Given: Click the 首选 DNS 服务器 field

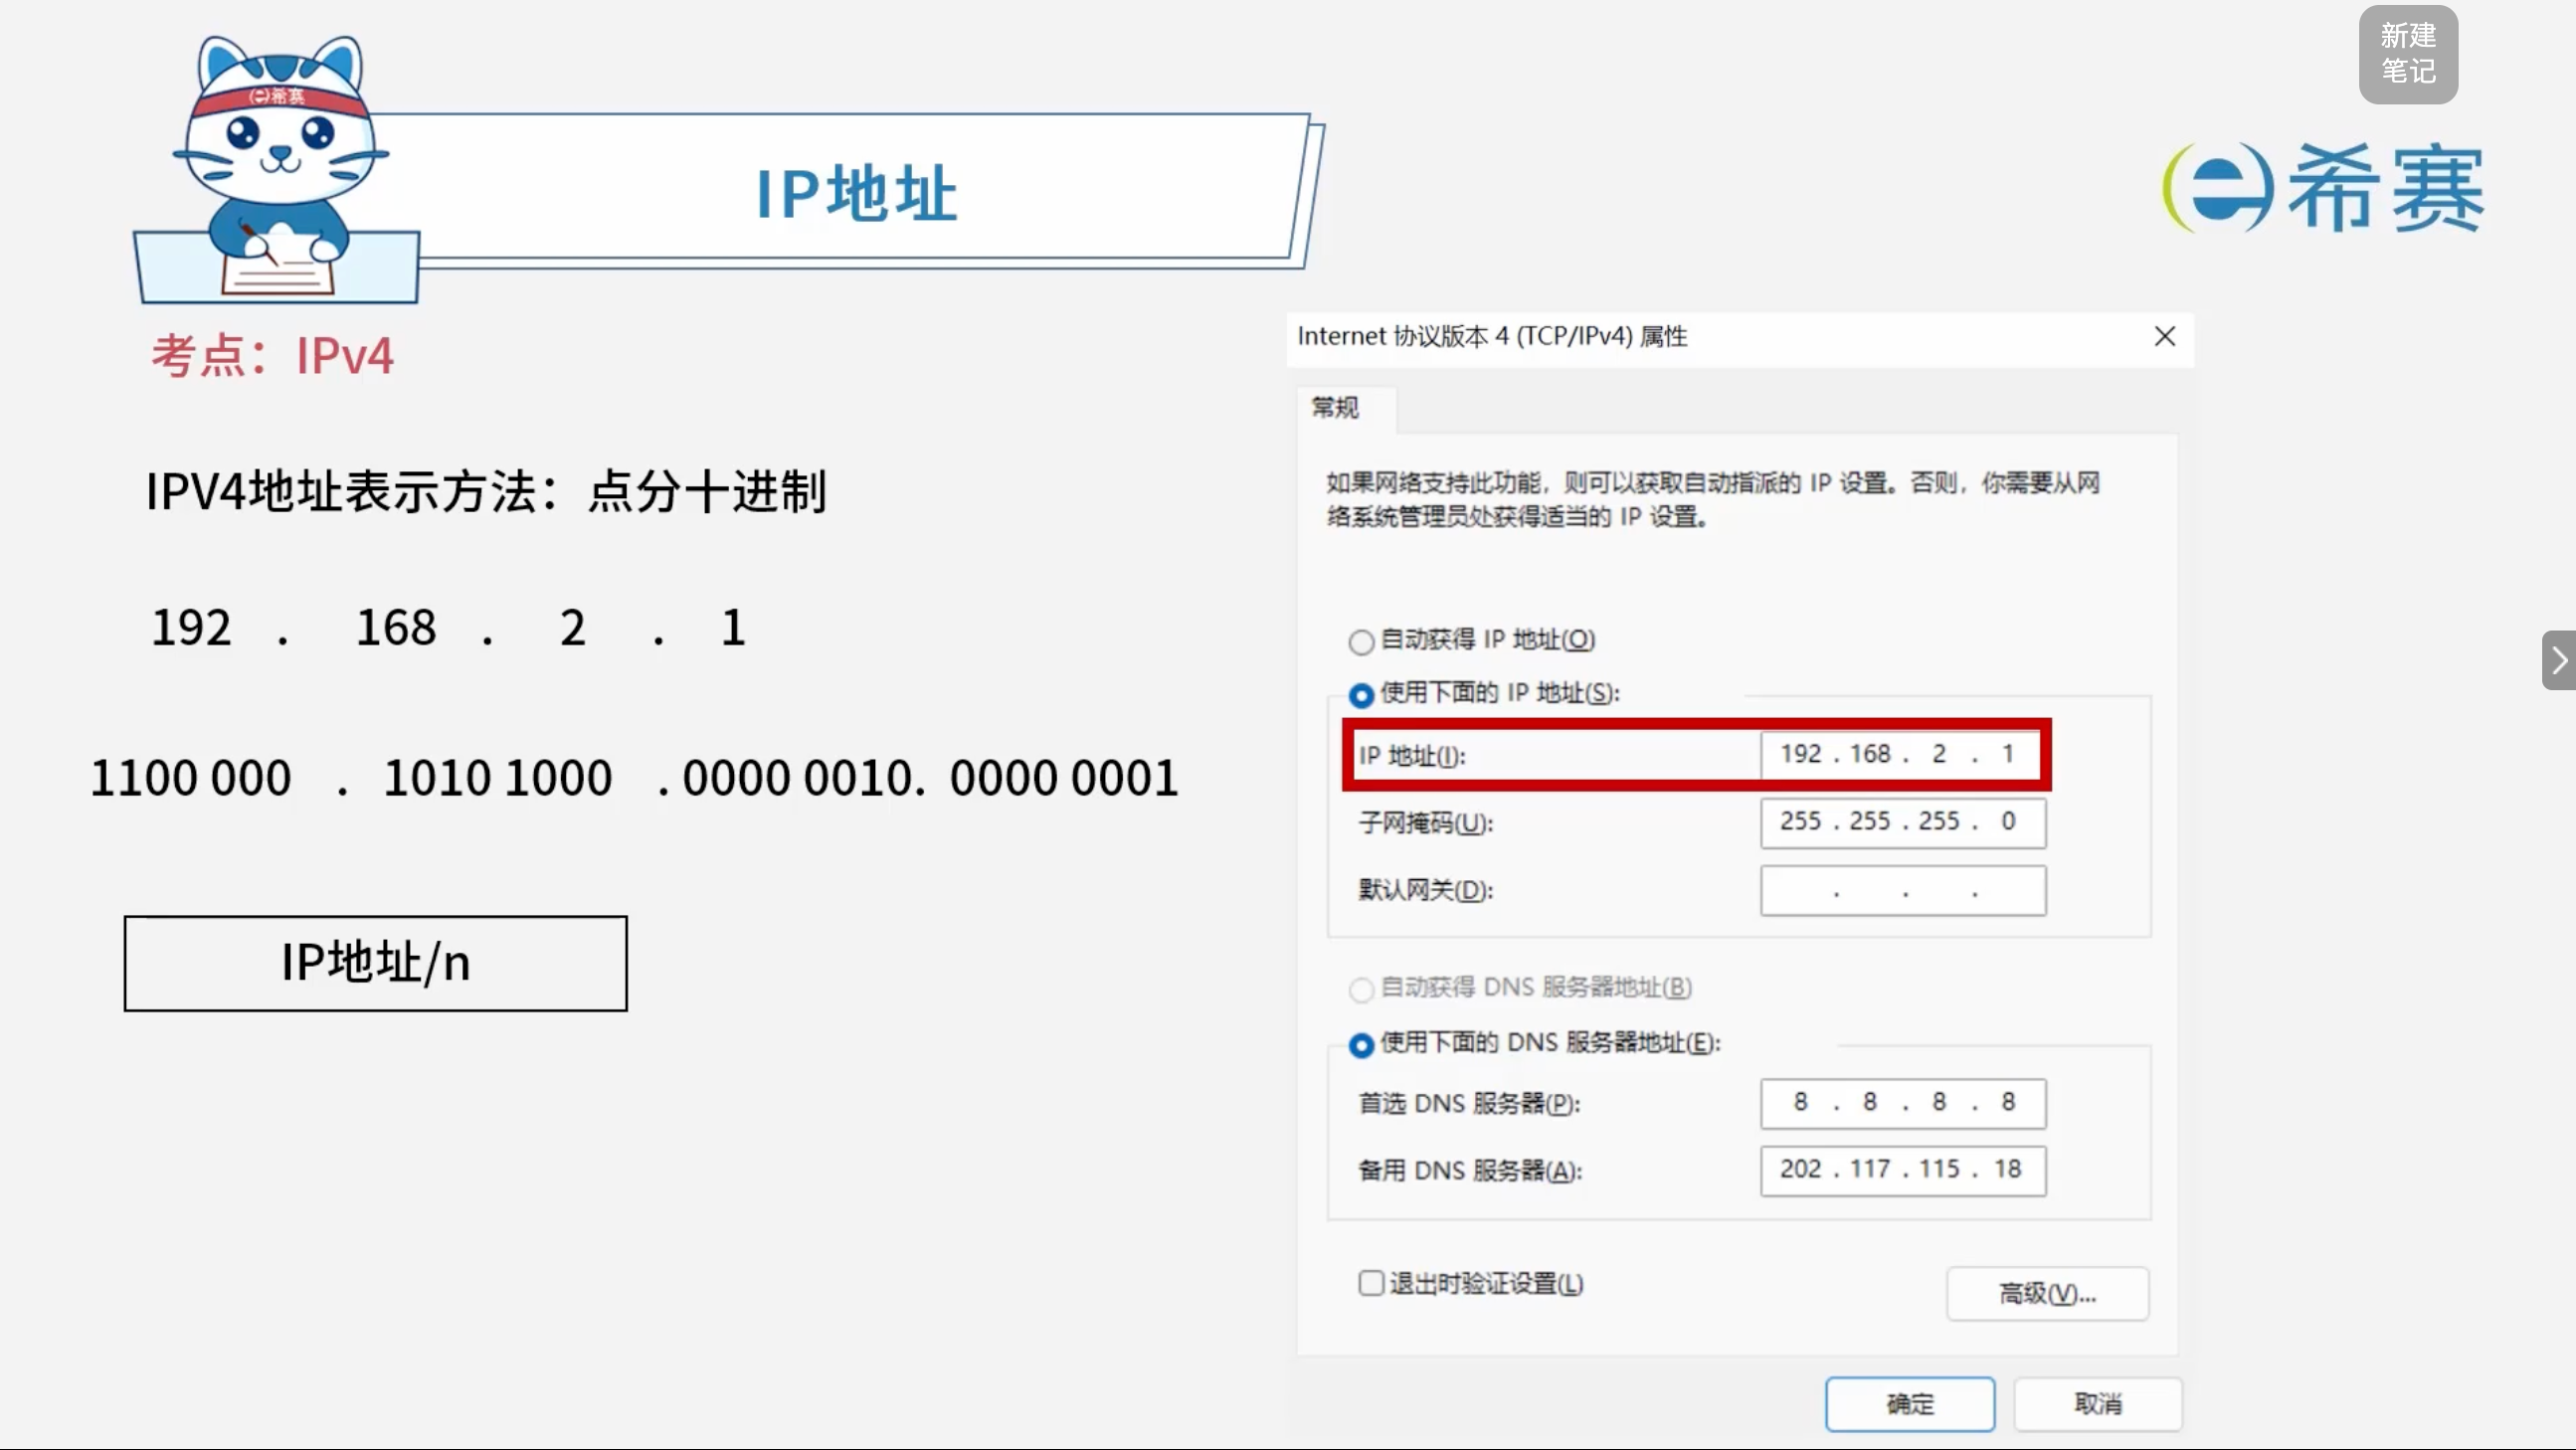Looking at the screenshot, I should pyautogui.click(x=1902, y=1103).
